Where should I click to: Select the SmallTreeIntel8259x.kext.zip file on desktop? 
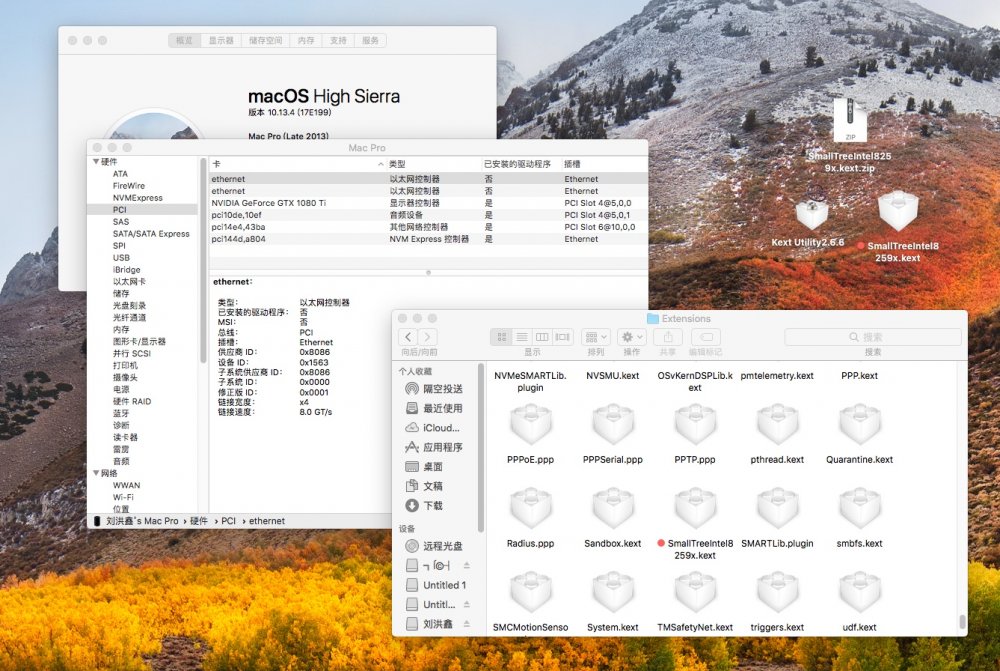[849, 119]
